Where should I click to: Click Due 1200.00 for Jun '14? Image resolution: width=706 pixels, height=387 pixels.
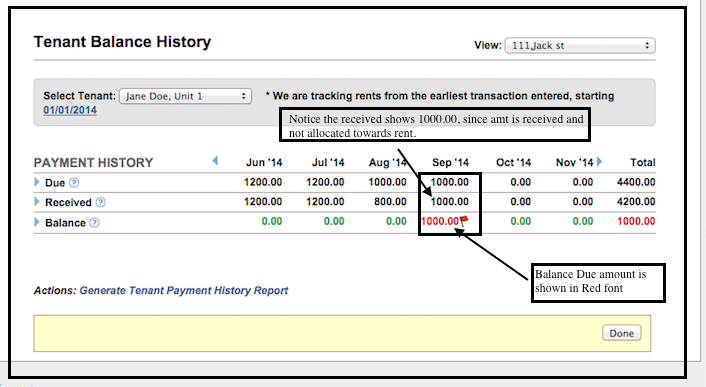point(263,182)
